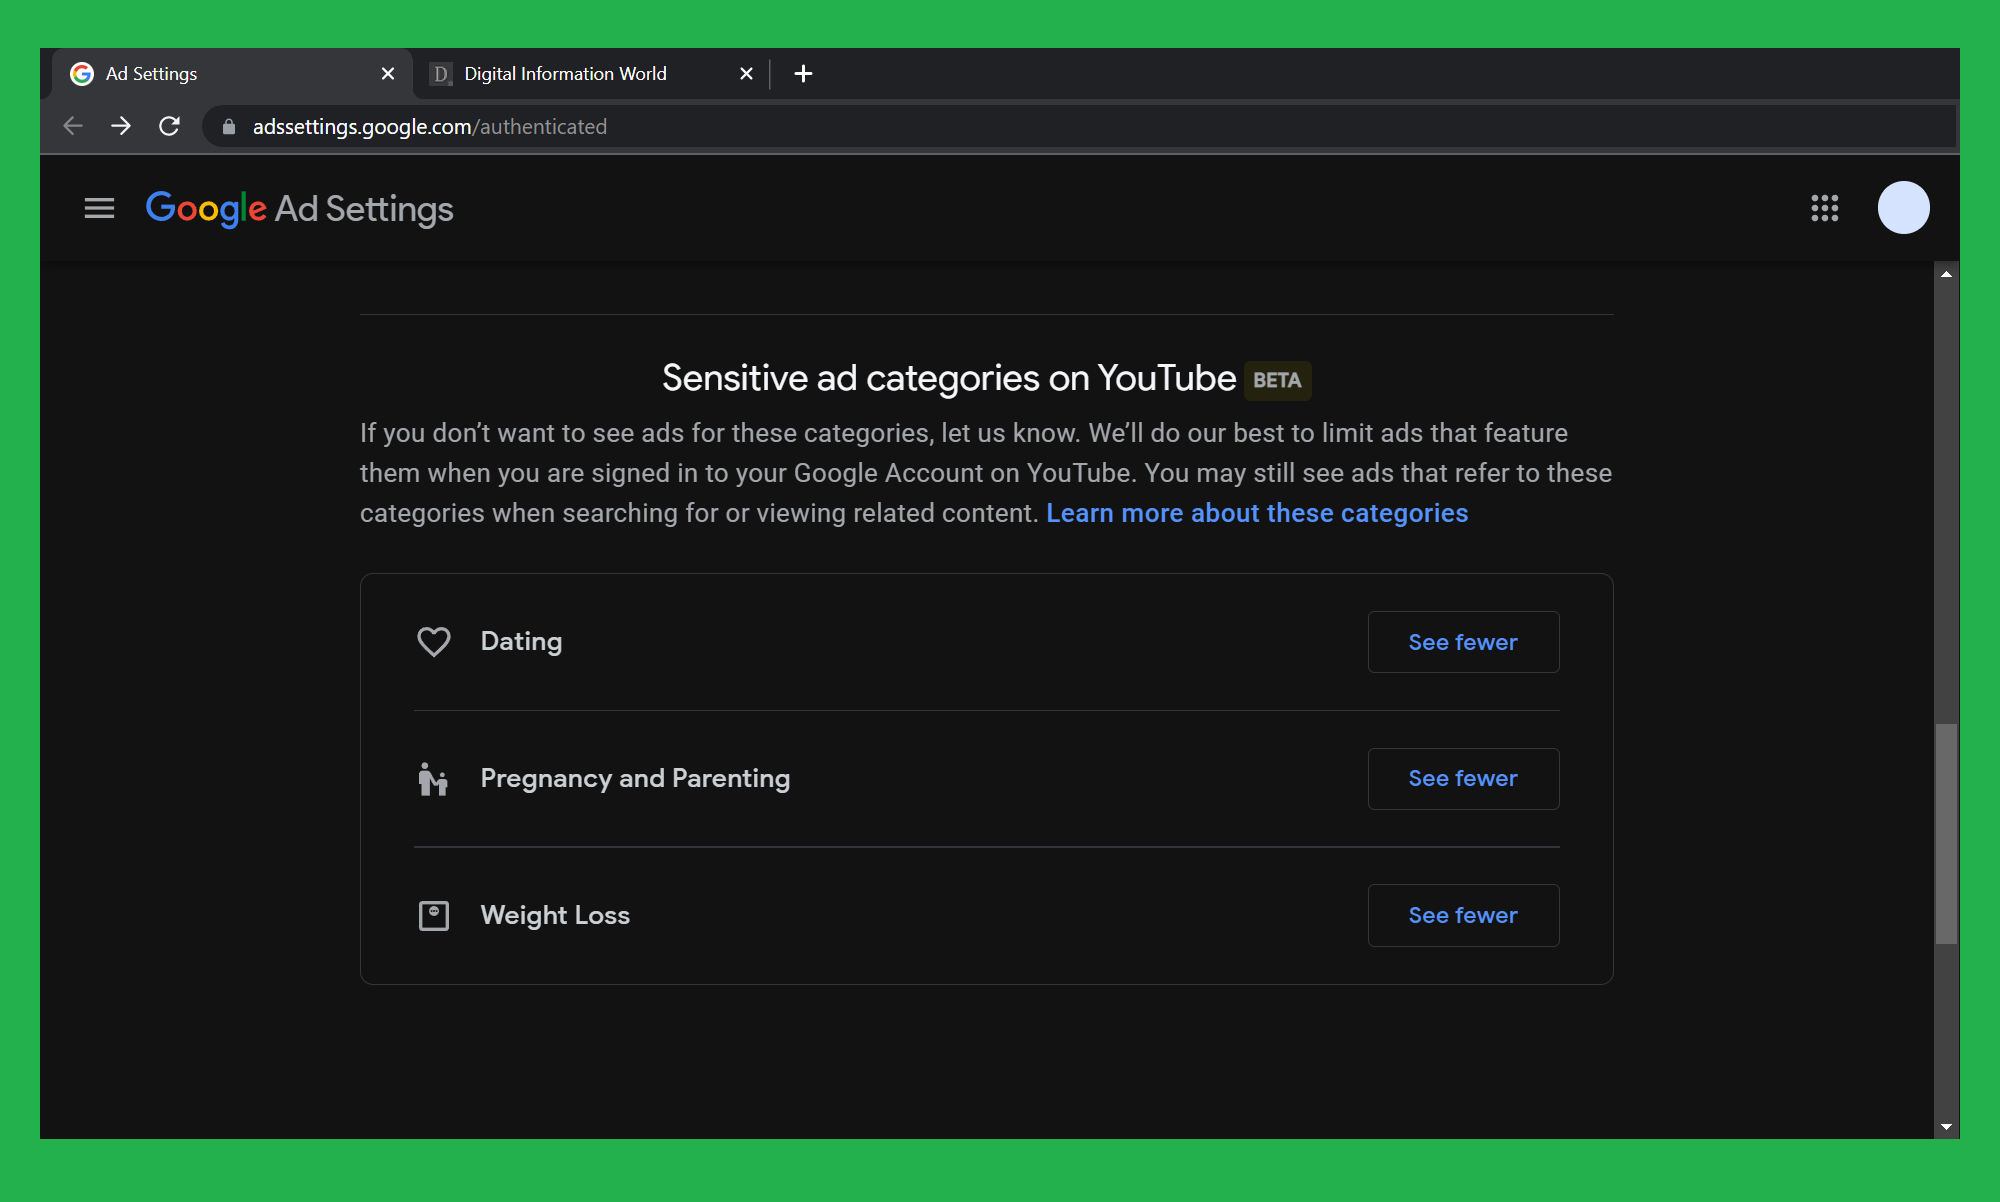Open the Google apps grid

pyautogui.click(x=1824, y=208)
